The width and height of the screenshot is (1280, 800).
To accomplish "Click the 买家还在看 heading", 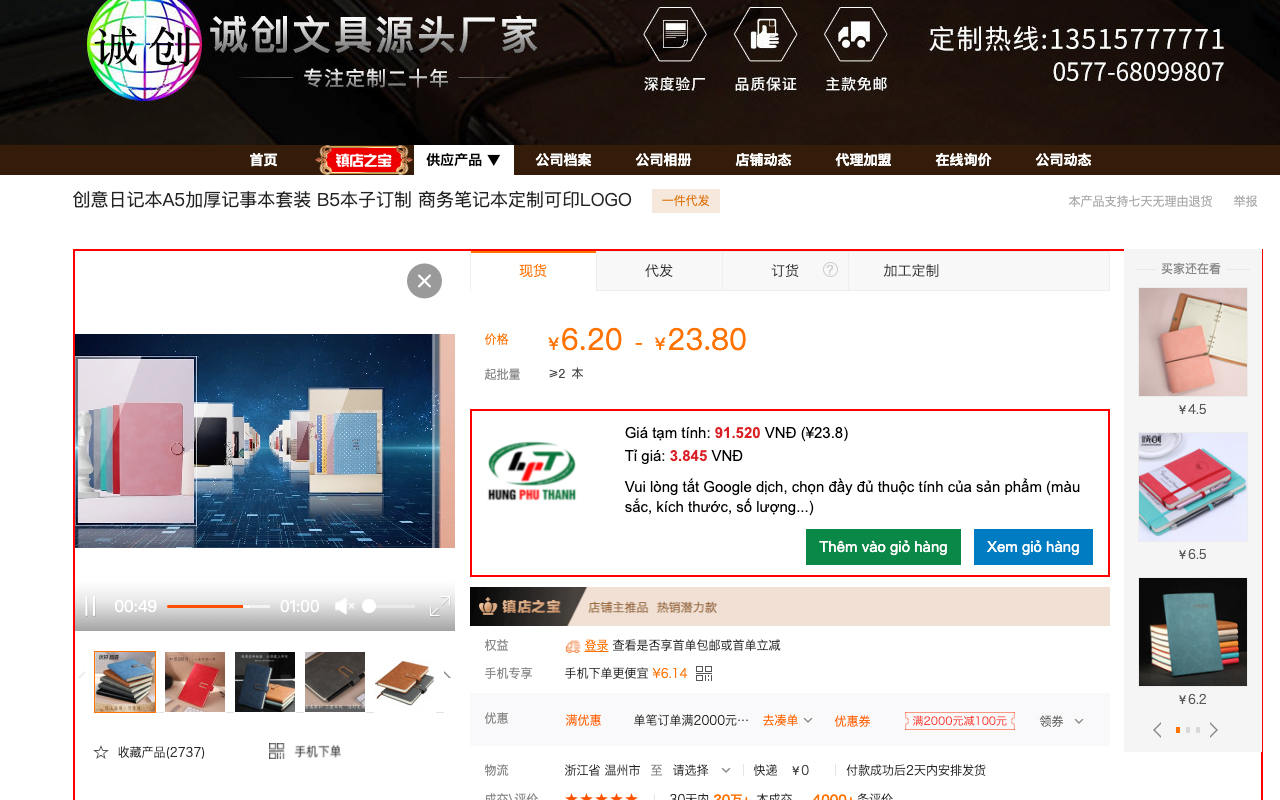I will pyautogui.click(x=1191, y=269).
